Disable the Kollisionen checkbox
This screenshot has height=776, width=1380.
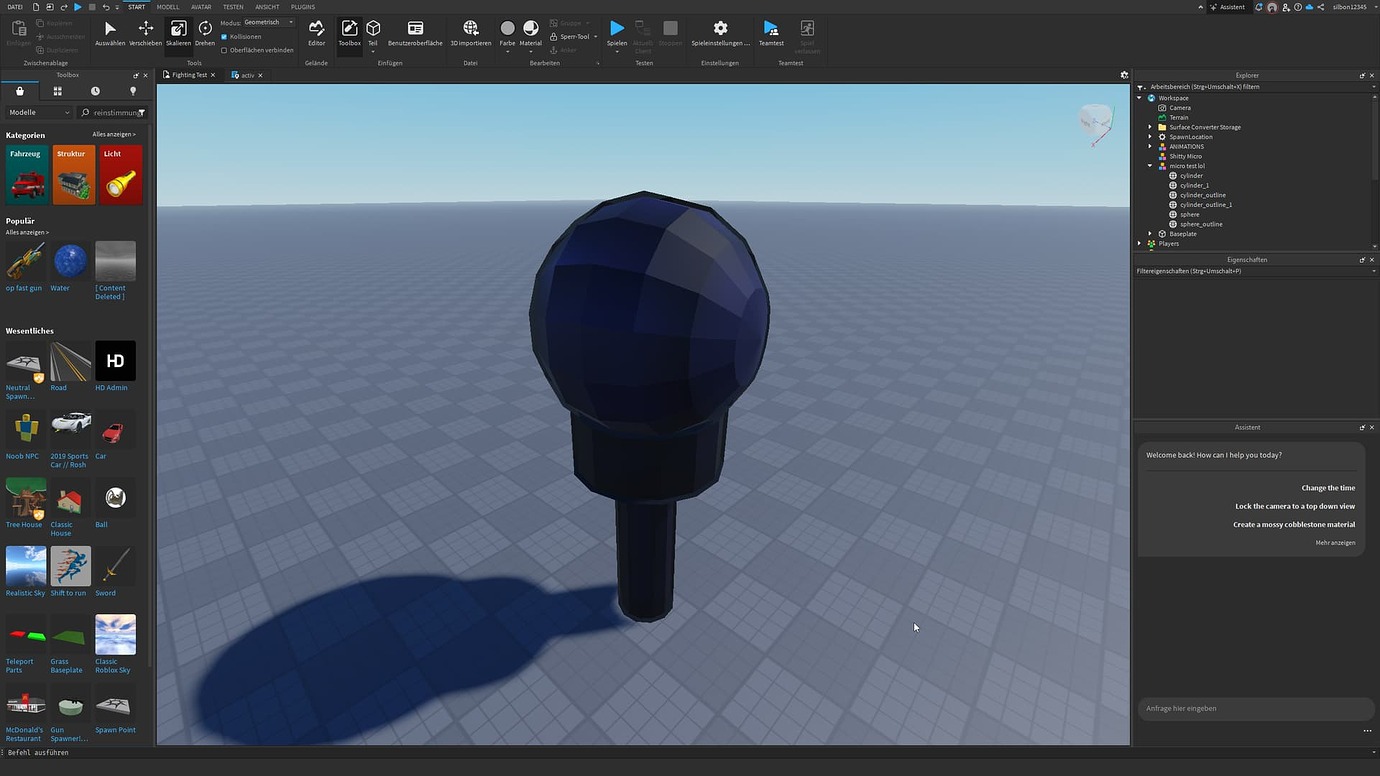225,36
